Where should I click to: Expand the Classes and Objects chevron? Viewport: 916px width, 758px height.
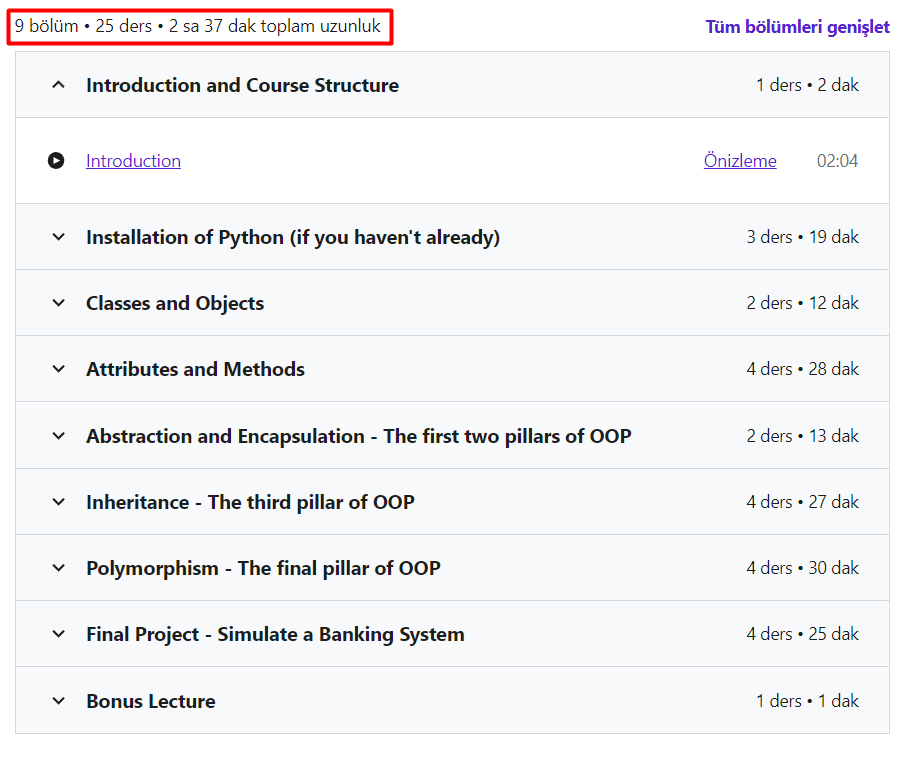(x=58, y=303)
